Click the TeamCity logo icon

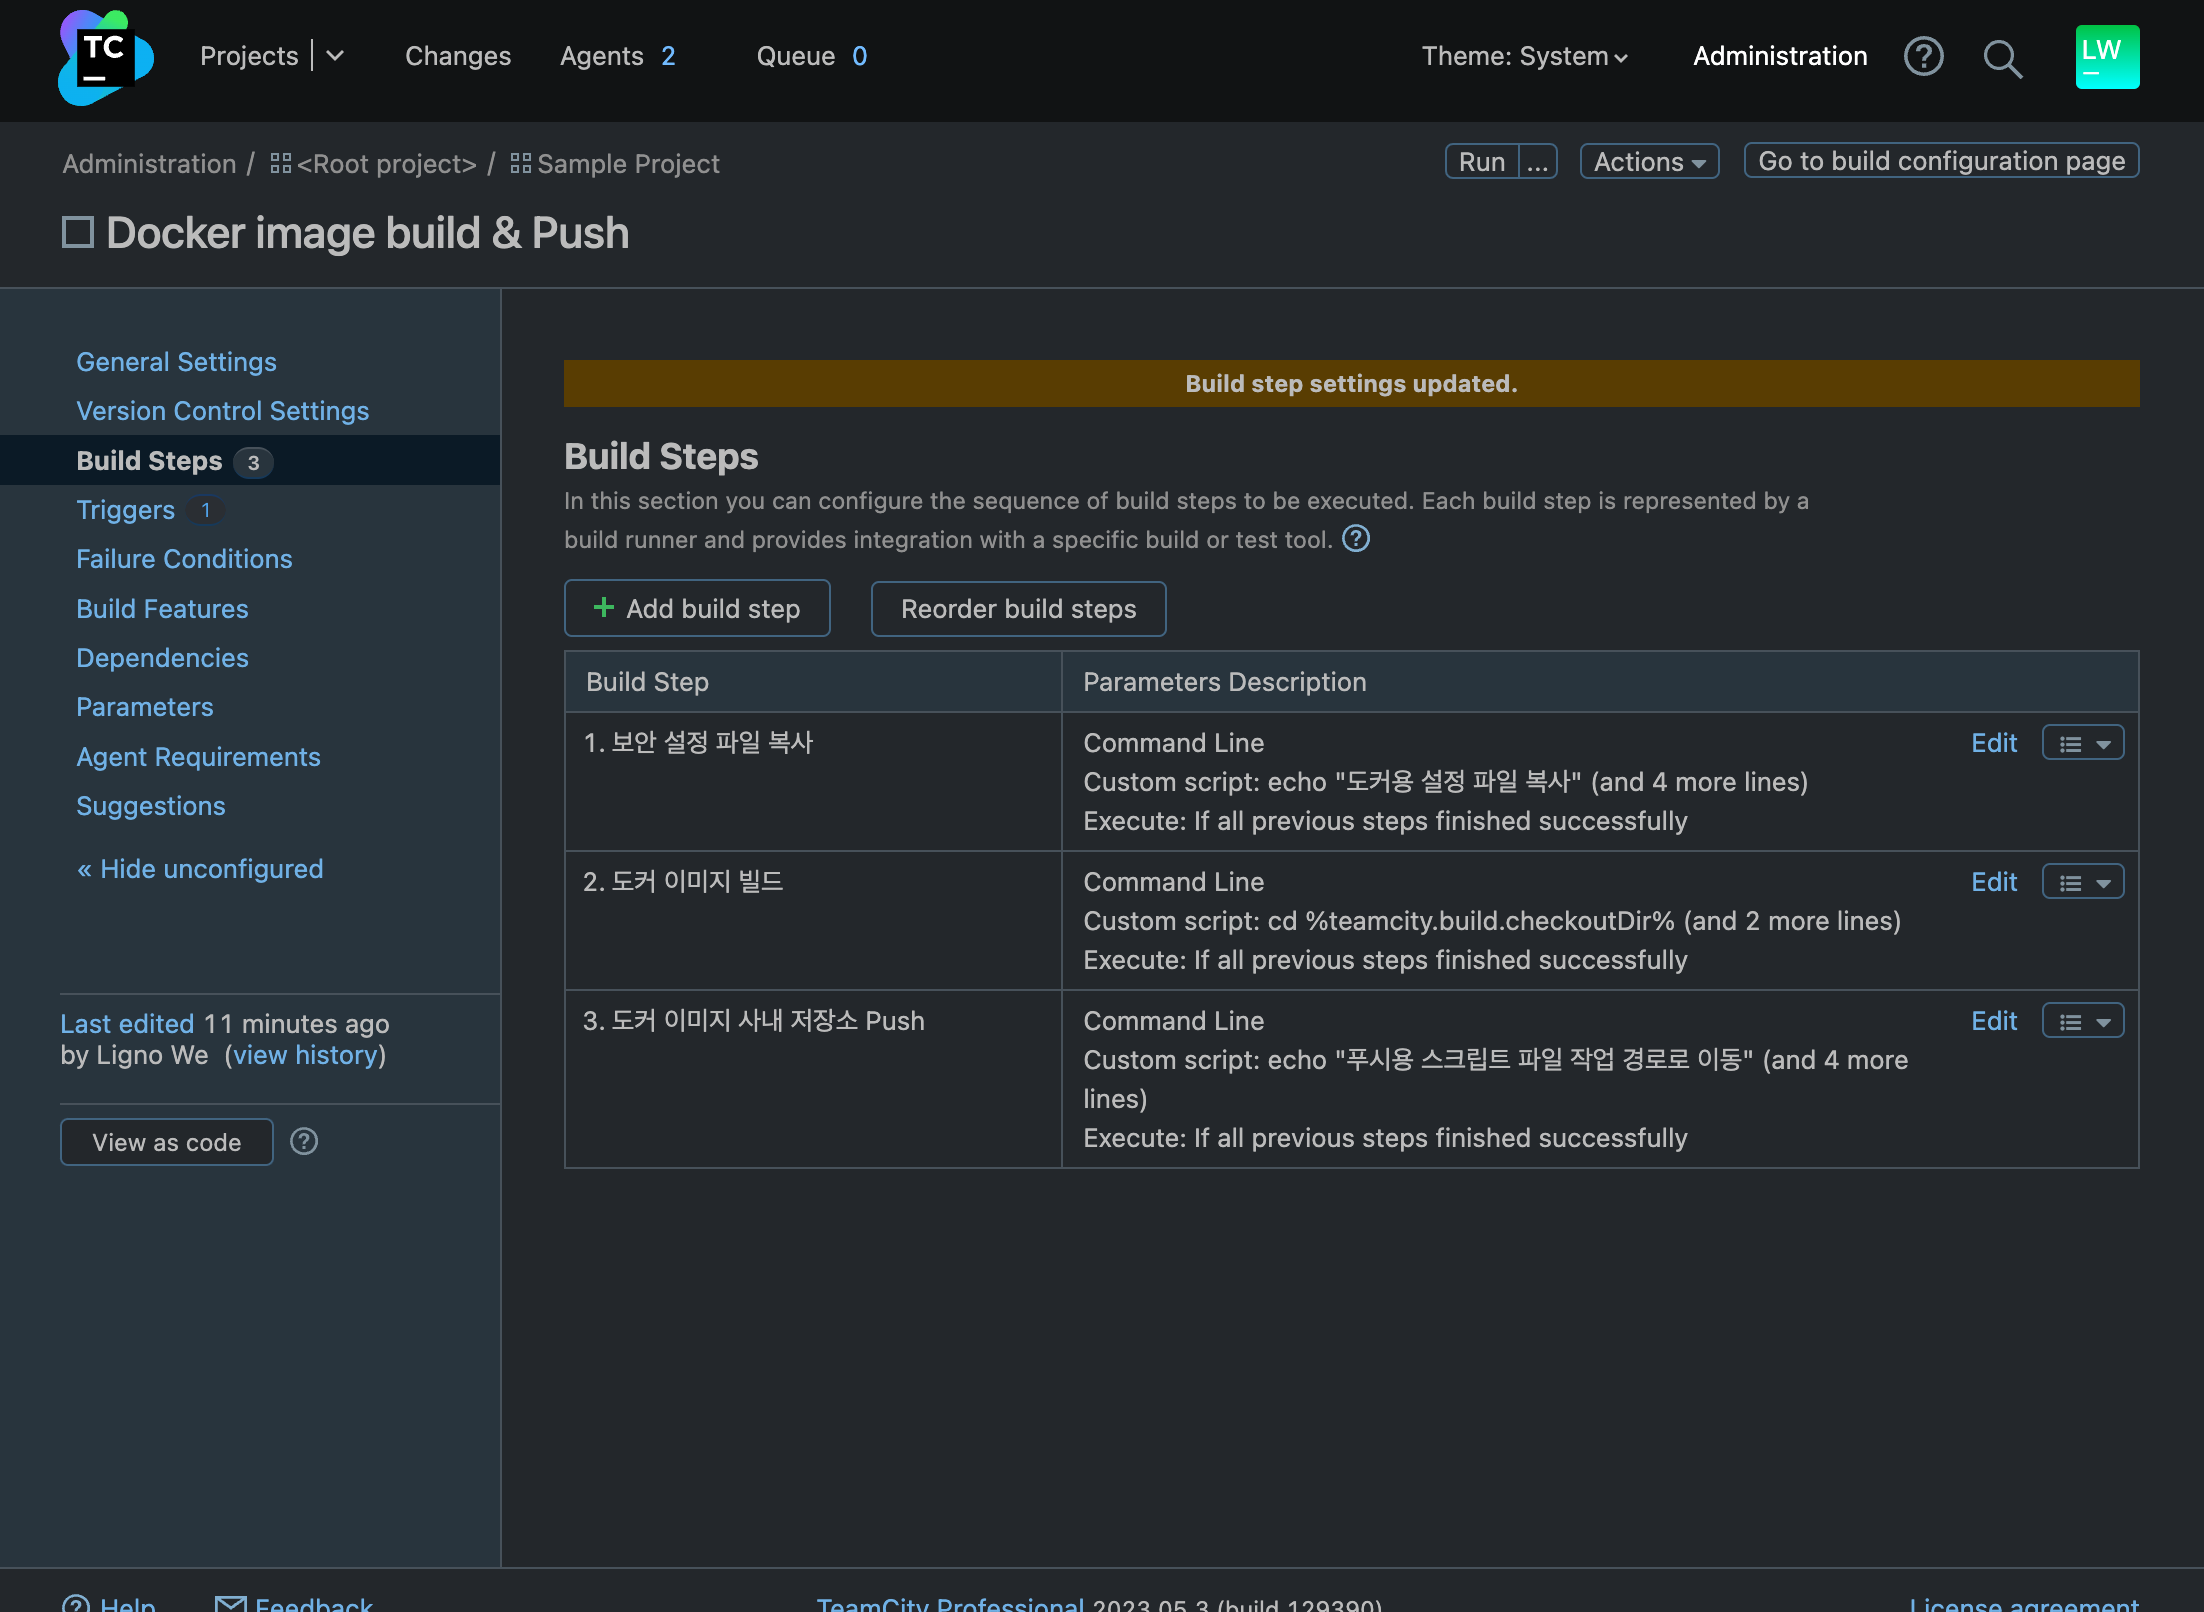105,57
